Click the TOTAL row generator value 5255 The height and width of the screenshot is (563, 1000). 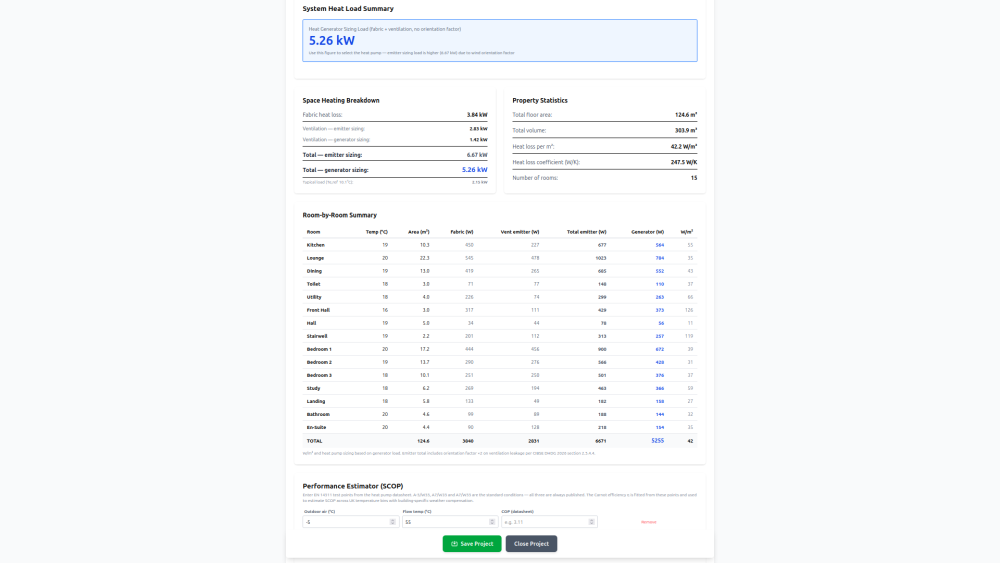(x=657, y=440)
